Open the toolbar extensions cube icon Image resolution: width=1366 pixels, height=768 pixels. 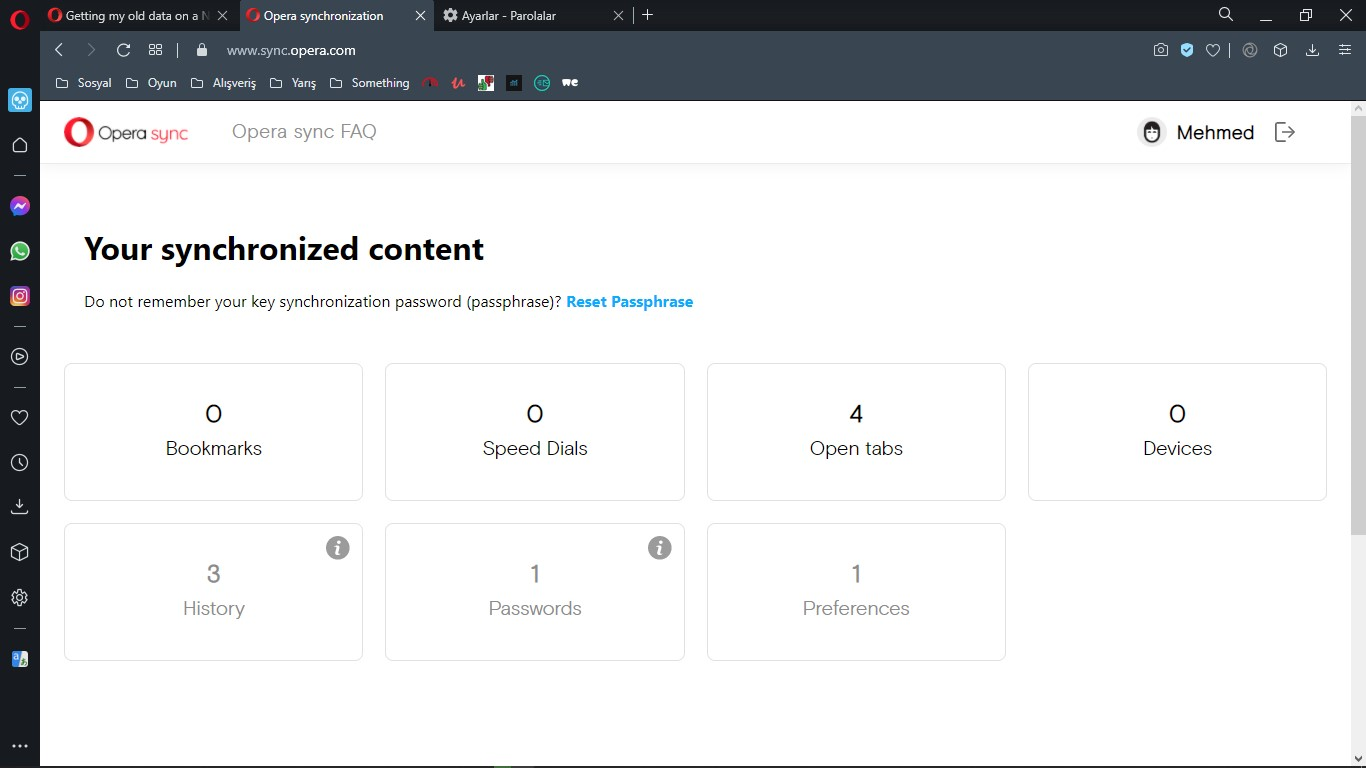1280,50
